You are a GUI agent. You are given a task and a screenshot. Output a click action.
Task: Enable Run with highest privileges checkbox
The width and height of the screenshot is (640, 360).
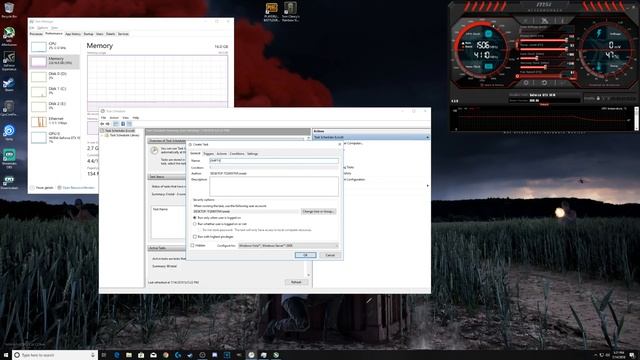(195, 237)
